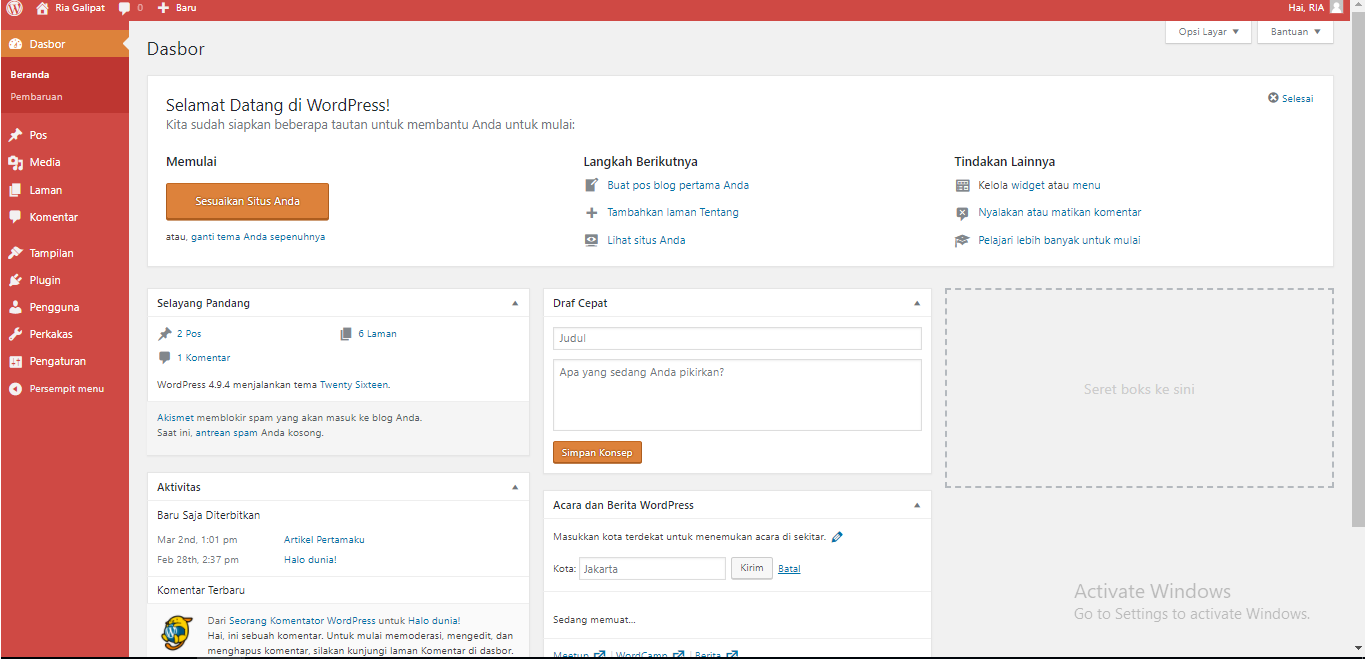The height and width of the screenshot is (659, 1365).
Task: Click the WordPress logo in admin bar
Action: pyautogui.click(x=14, y=8)
